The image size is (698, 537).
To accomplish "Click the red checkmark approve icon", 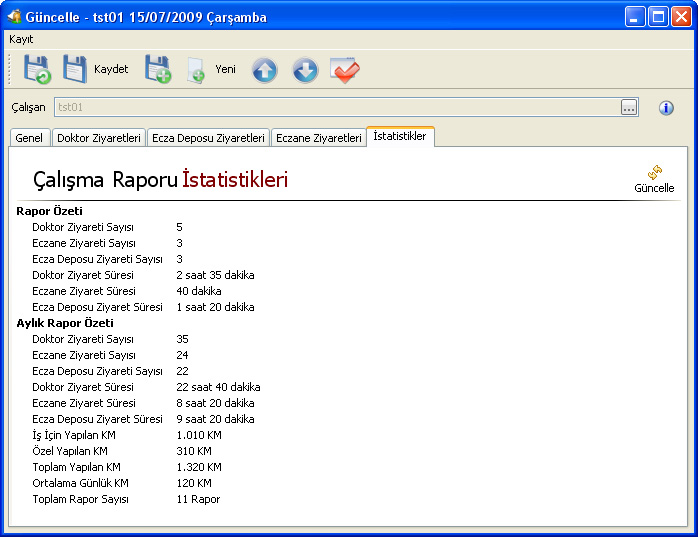I will (x=345, y=70).
